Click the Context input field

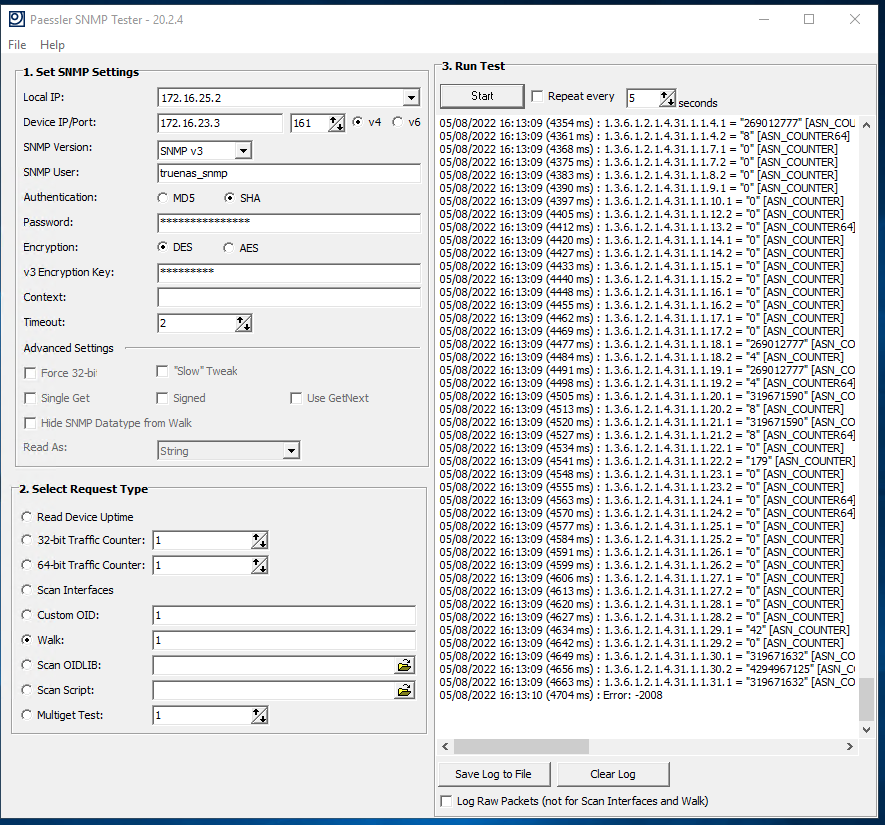289,297
